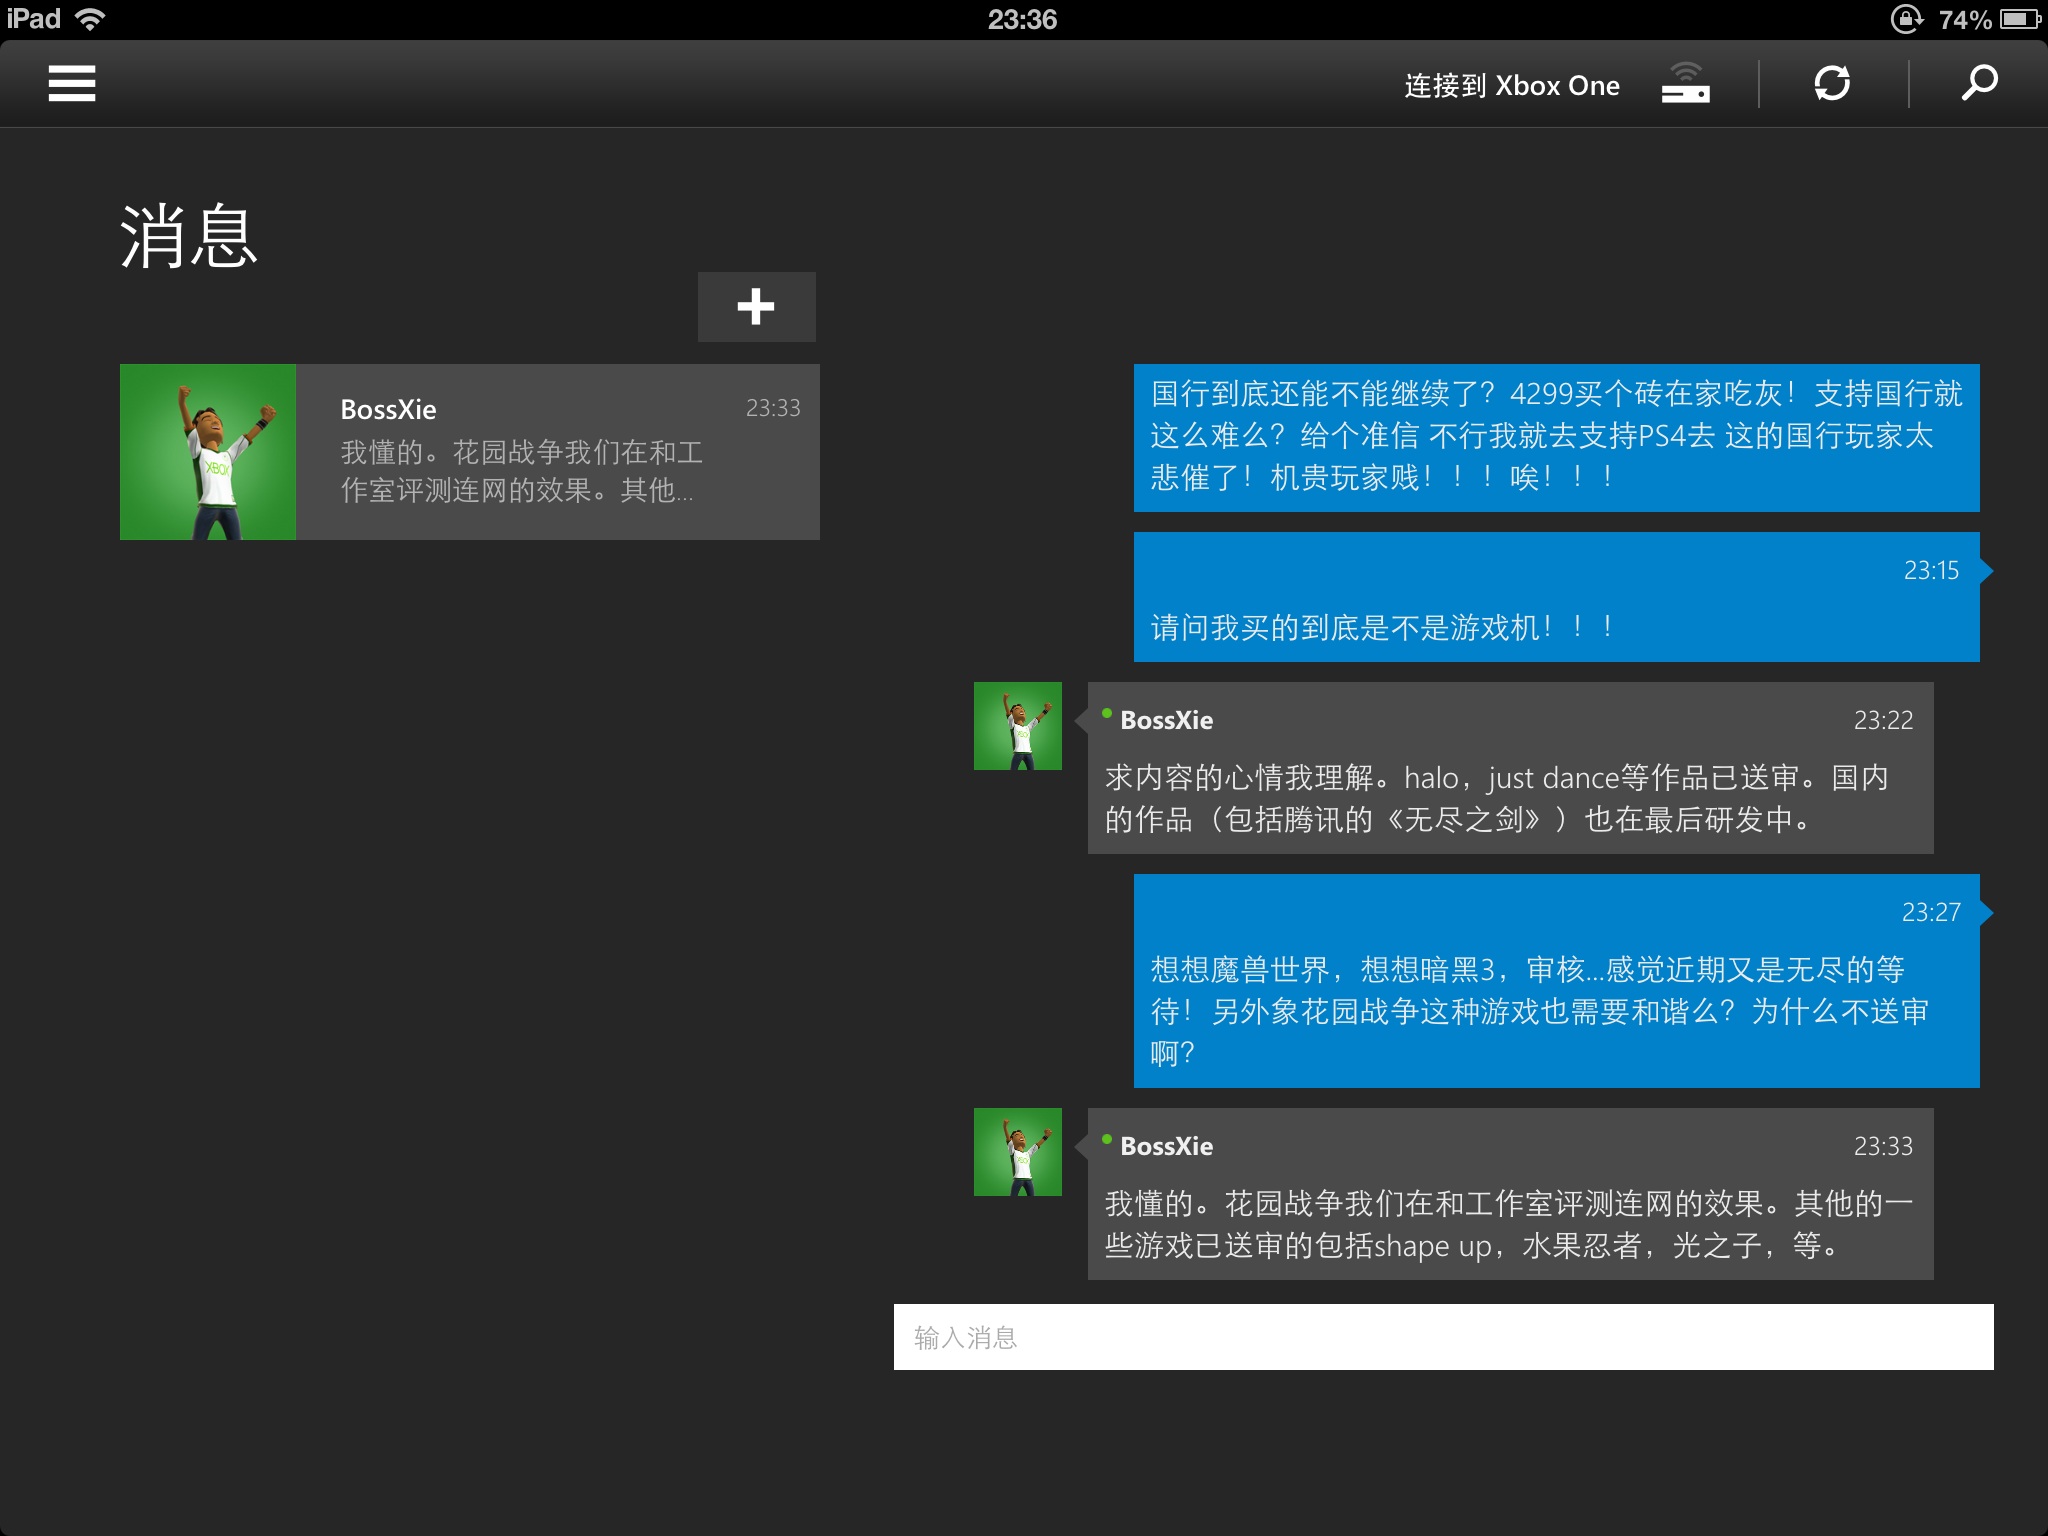Viewport: 2048px width, 1536px height.
Task: Tap the Wi-Fi indicator in the status bar
Action: pos(91,17)
